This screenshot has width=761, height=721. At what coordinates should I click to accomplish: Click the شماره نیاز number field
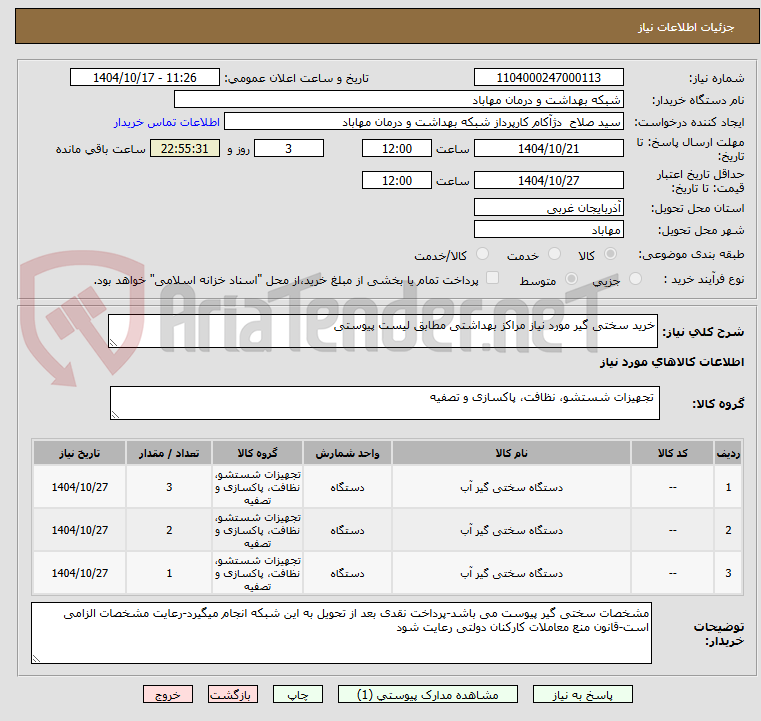(x=548, y=78)
